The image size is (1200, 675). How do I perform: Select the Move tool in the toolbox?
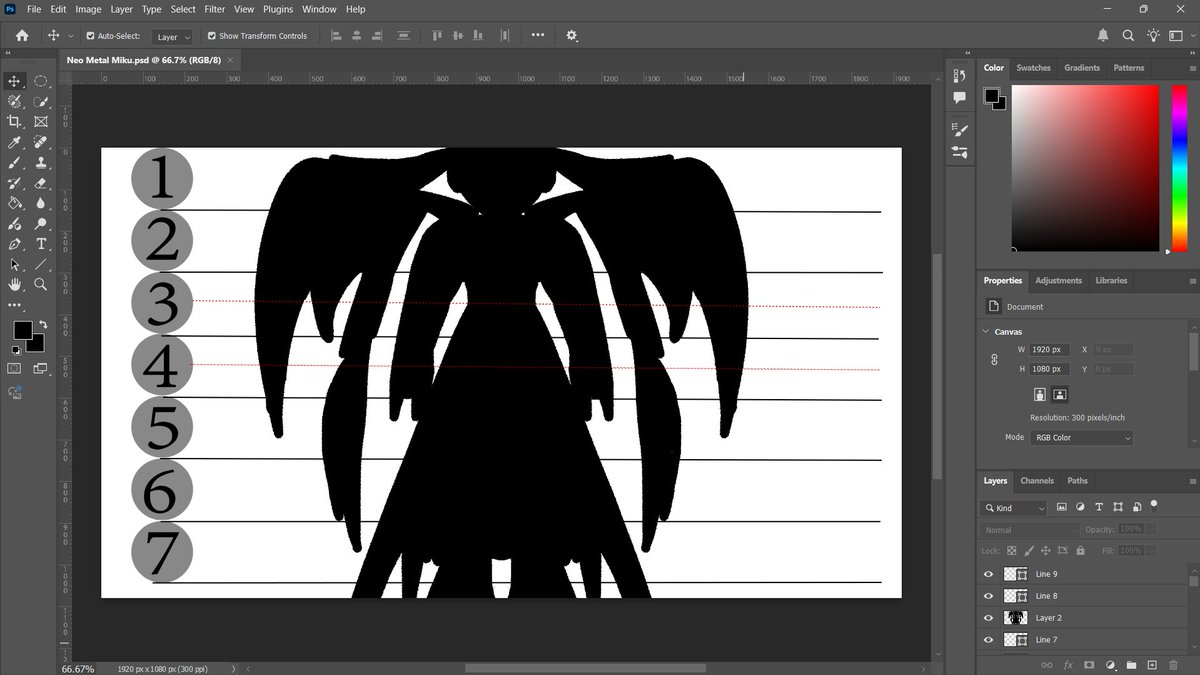pos(15,81)
